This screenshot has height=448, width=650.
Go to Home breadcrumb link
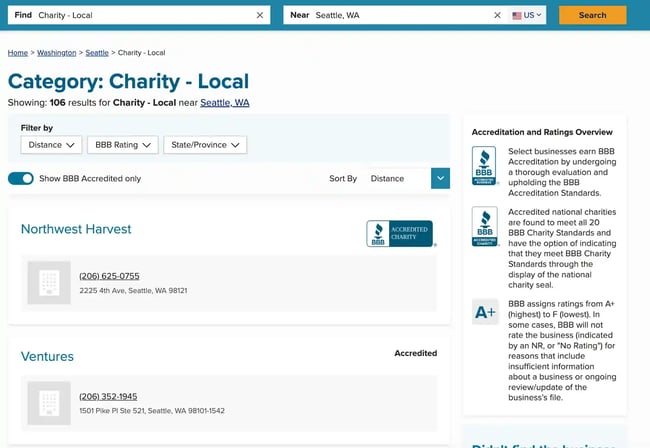tap(18, 53)
